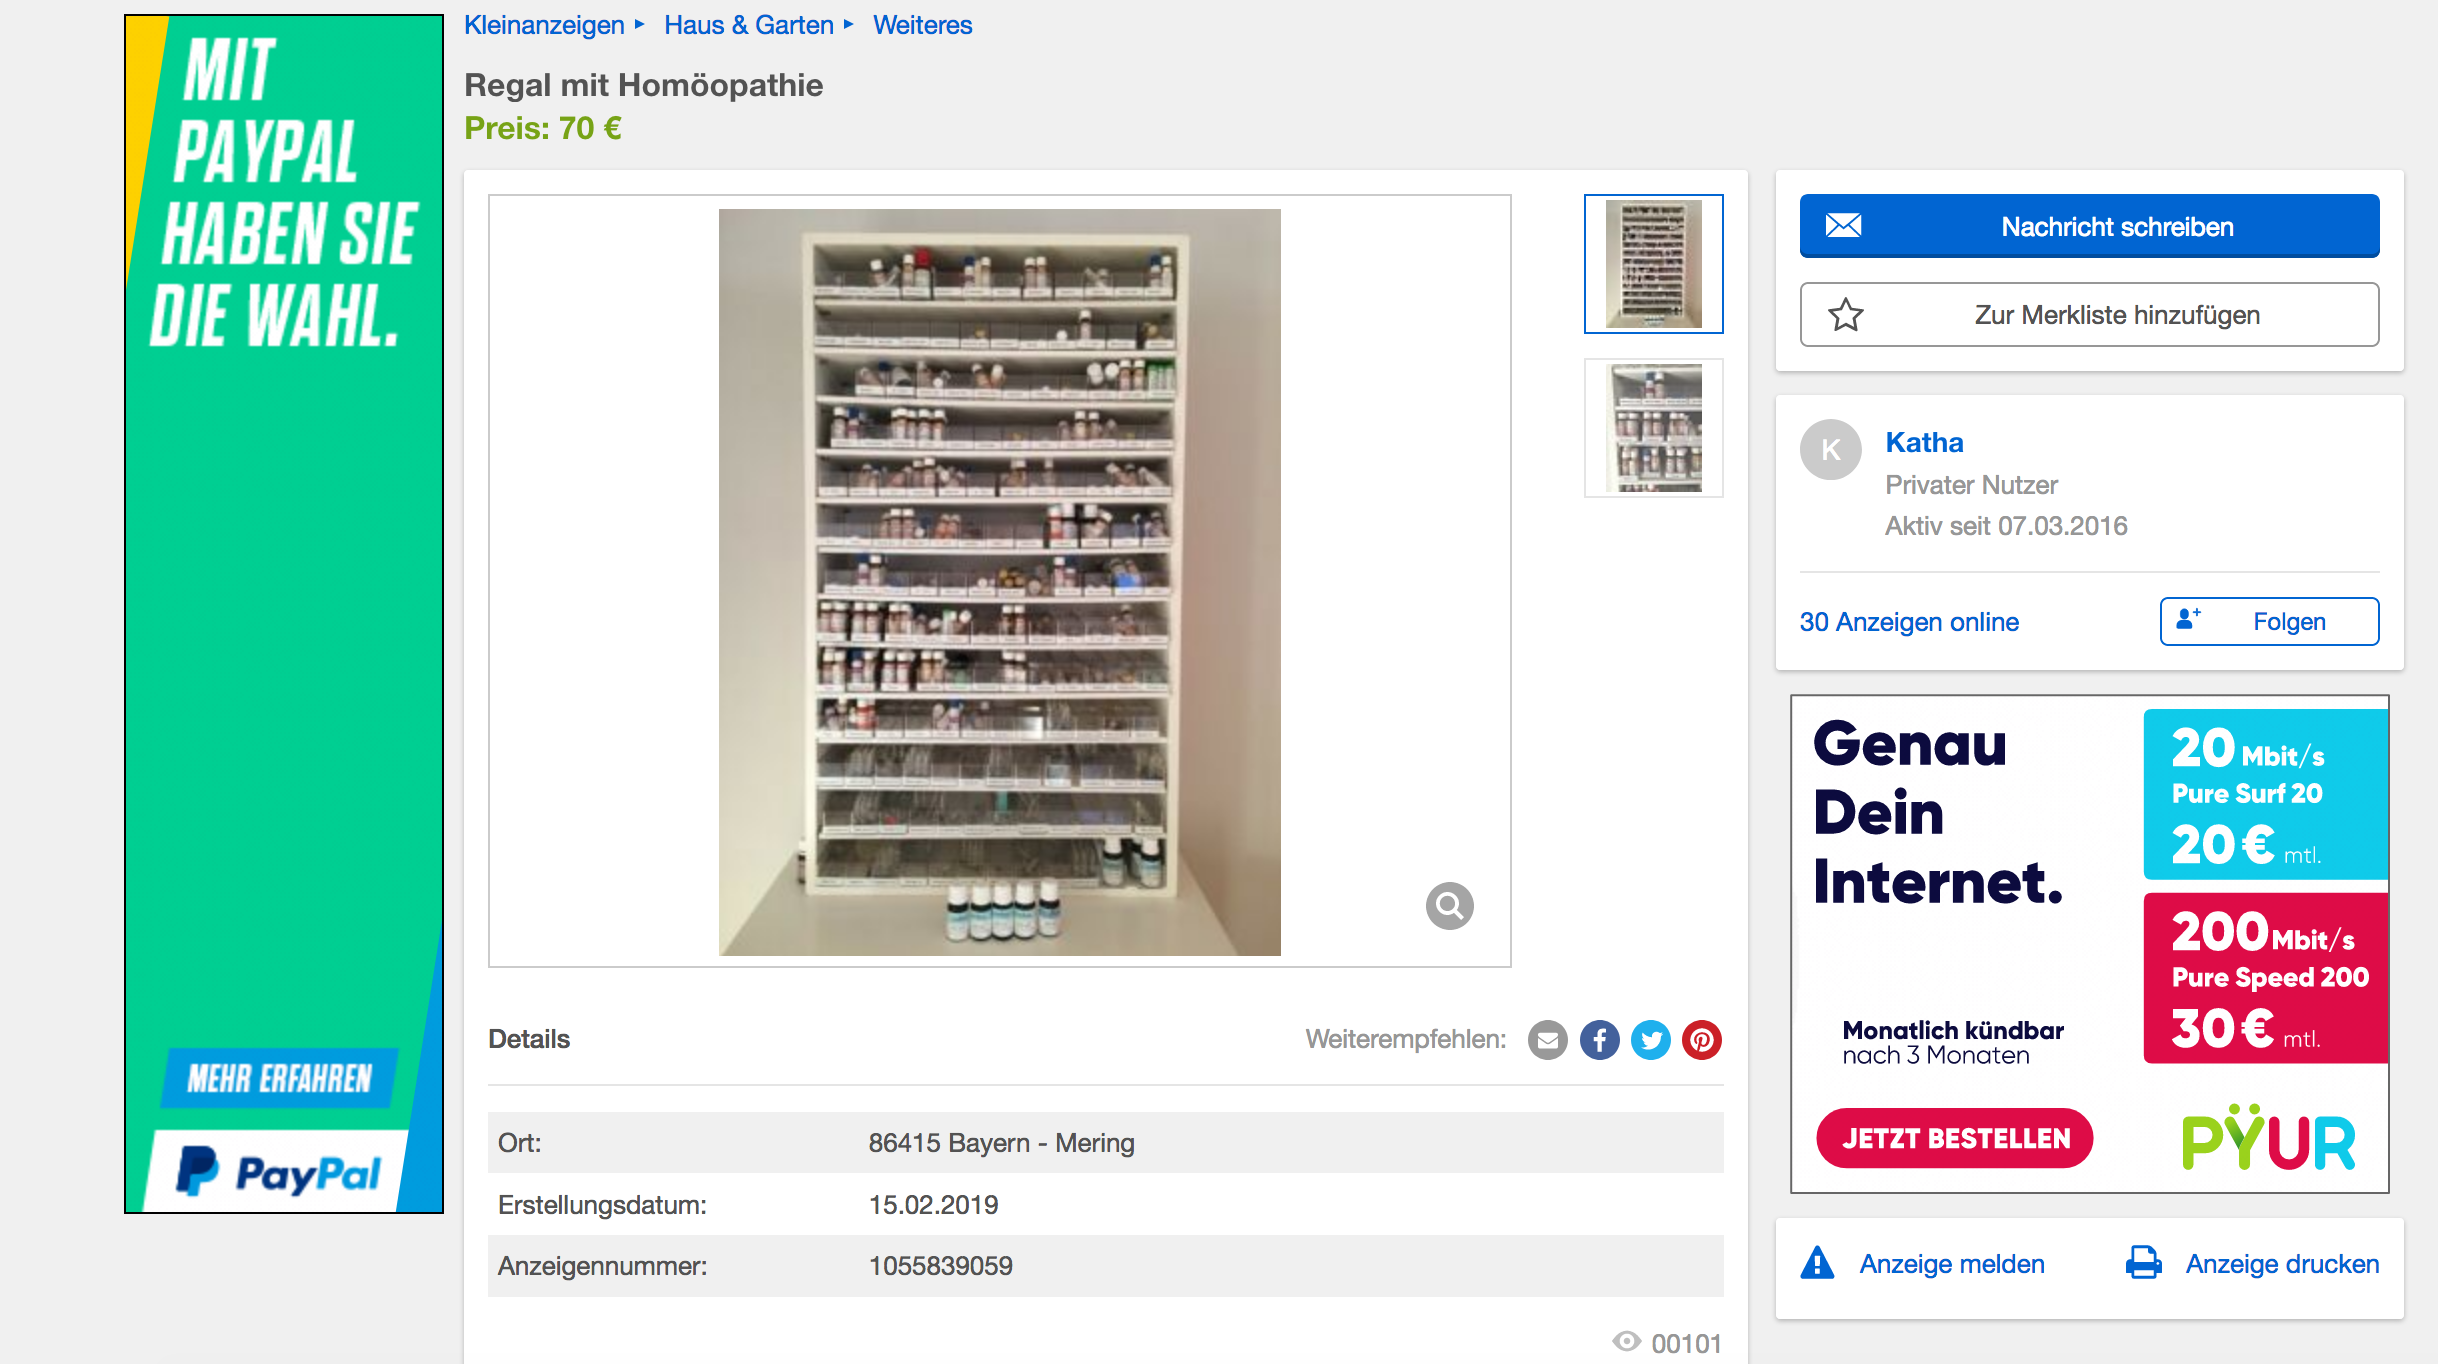This screenshot has width=2438, height=1364.
Task: Click the star icon for Merkliste
Action: 1845,315
